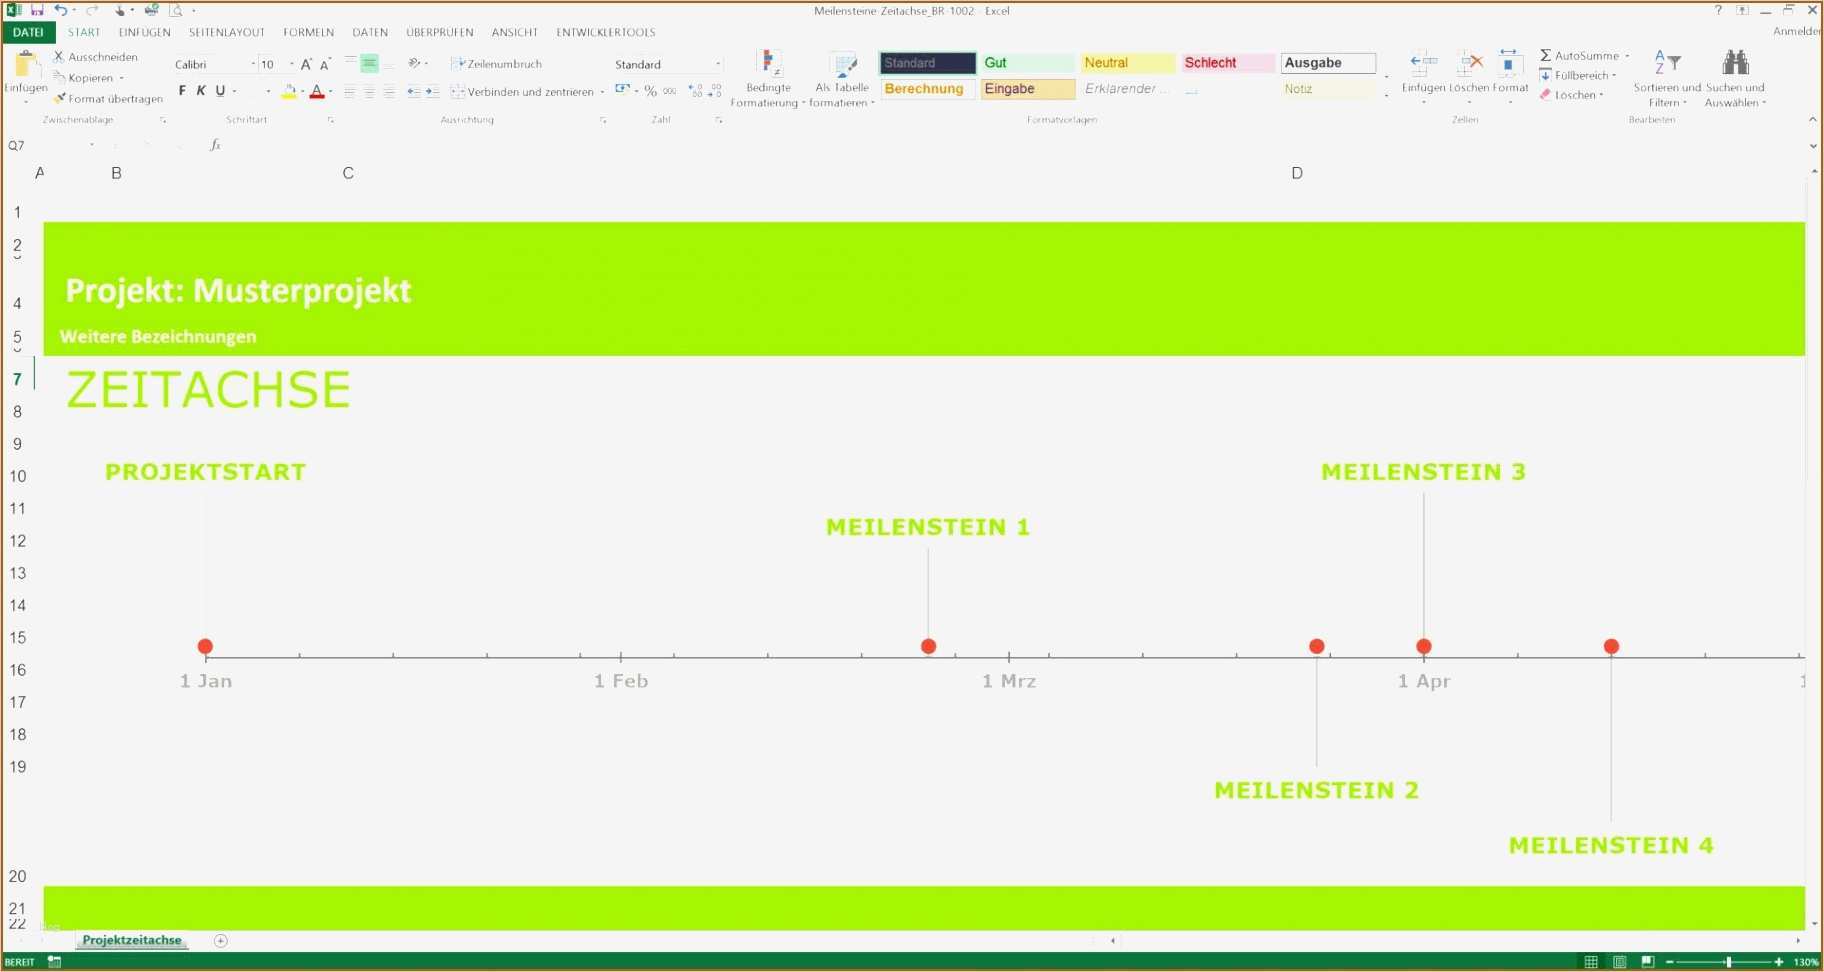The height and width of the screenshot is (972, 1824).
Task: Apply thousands separator format
Action: point(670,91)
